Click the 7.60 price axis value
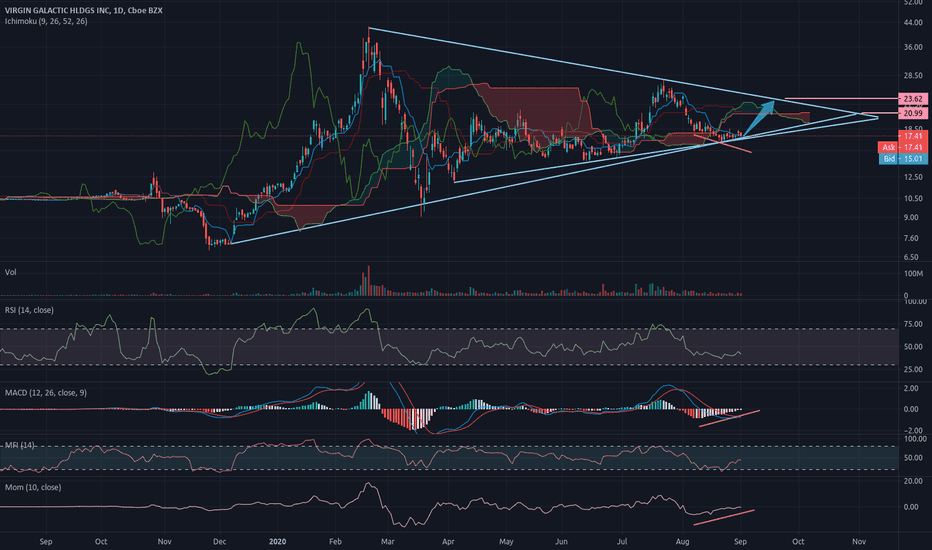Viewport: 932px width, 550px height. pos(911,238)
